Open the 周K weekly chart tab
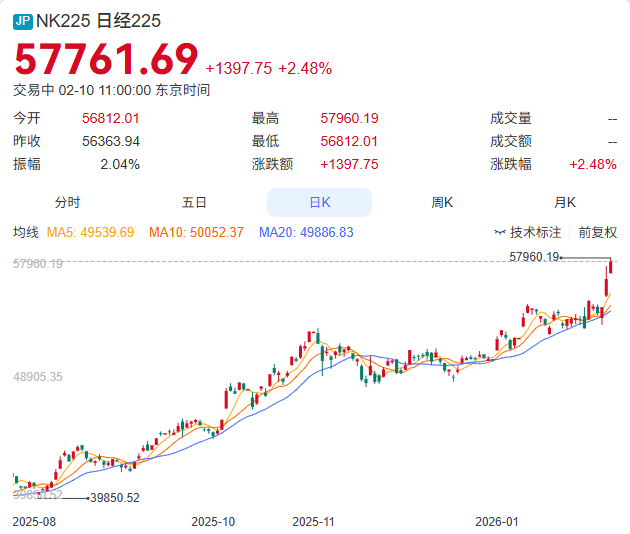630x534 pixels. (442, 202)
